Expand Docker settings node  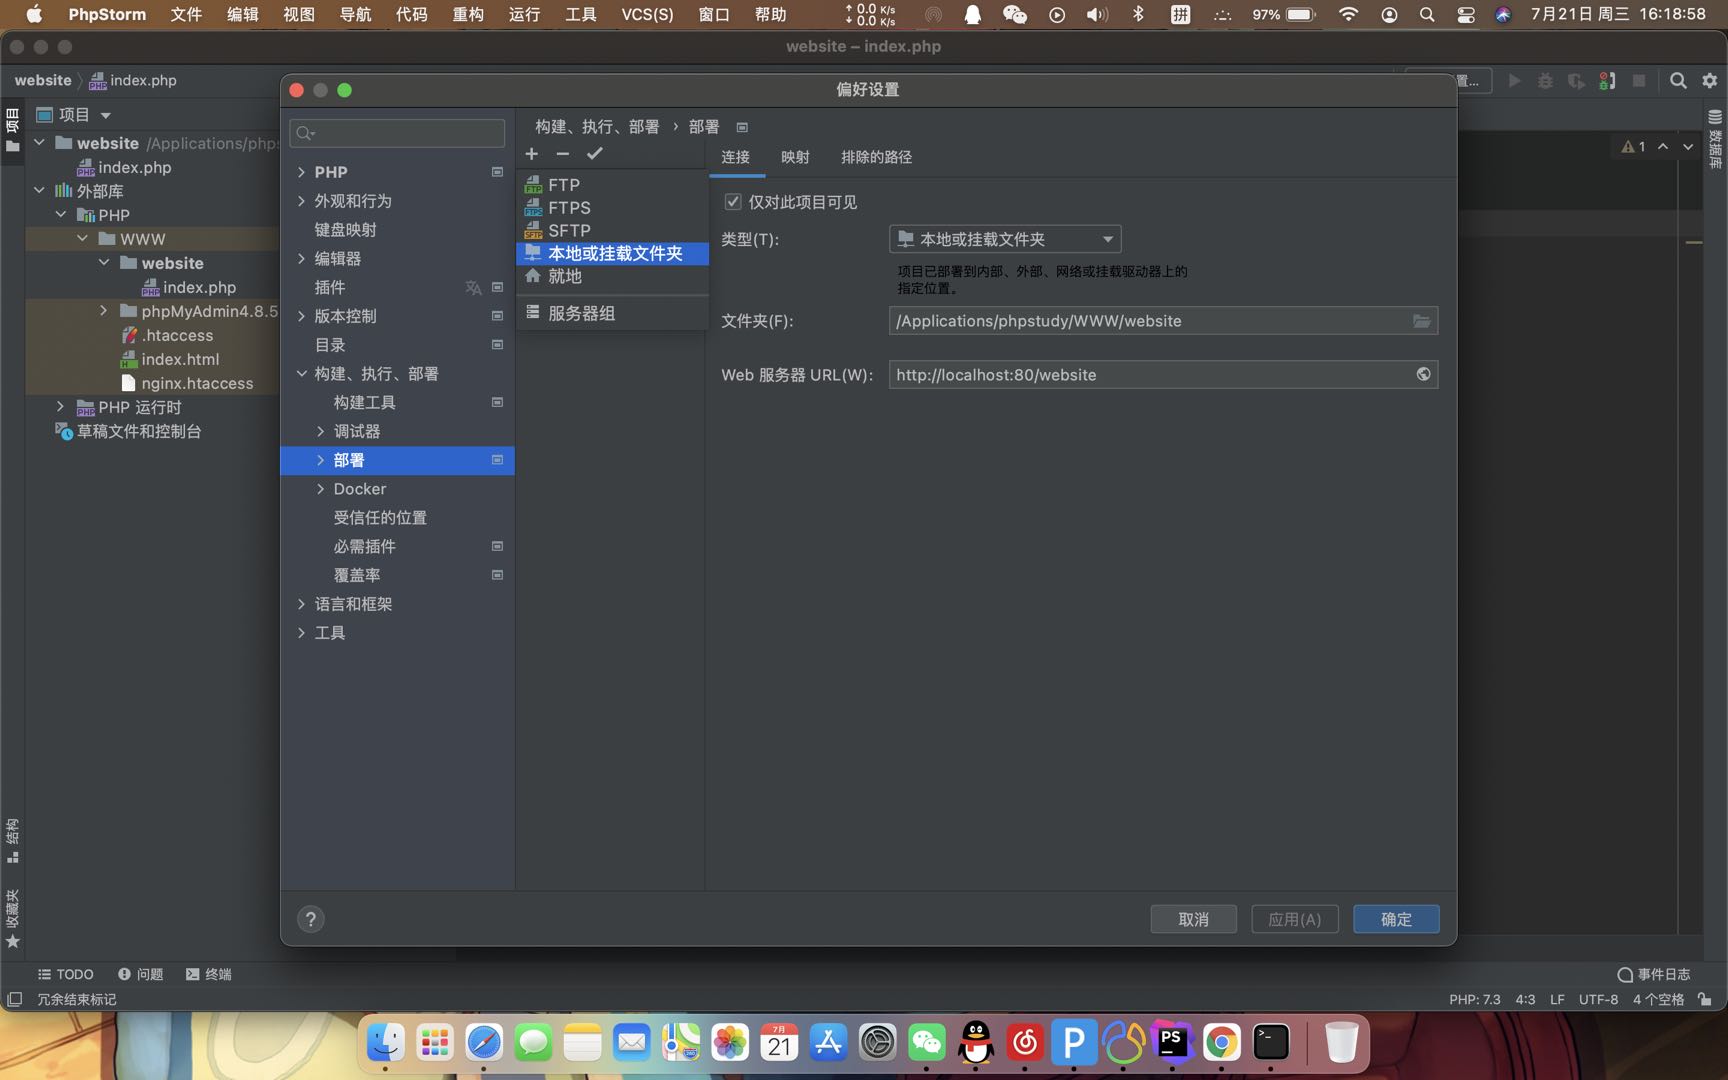pyautogui.click(x=320, y=489)
